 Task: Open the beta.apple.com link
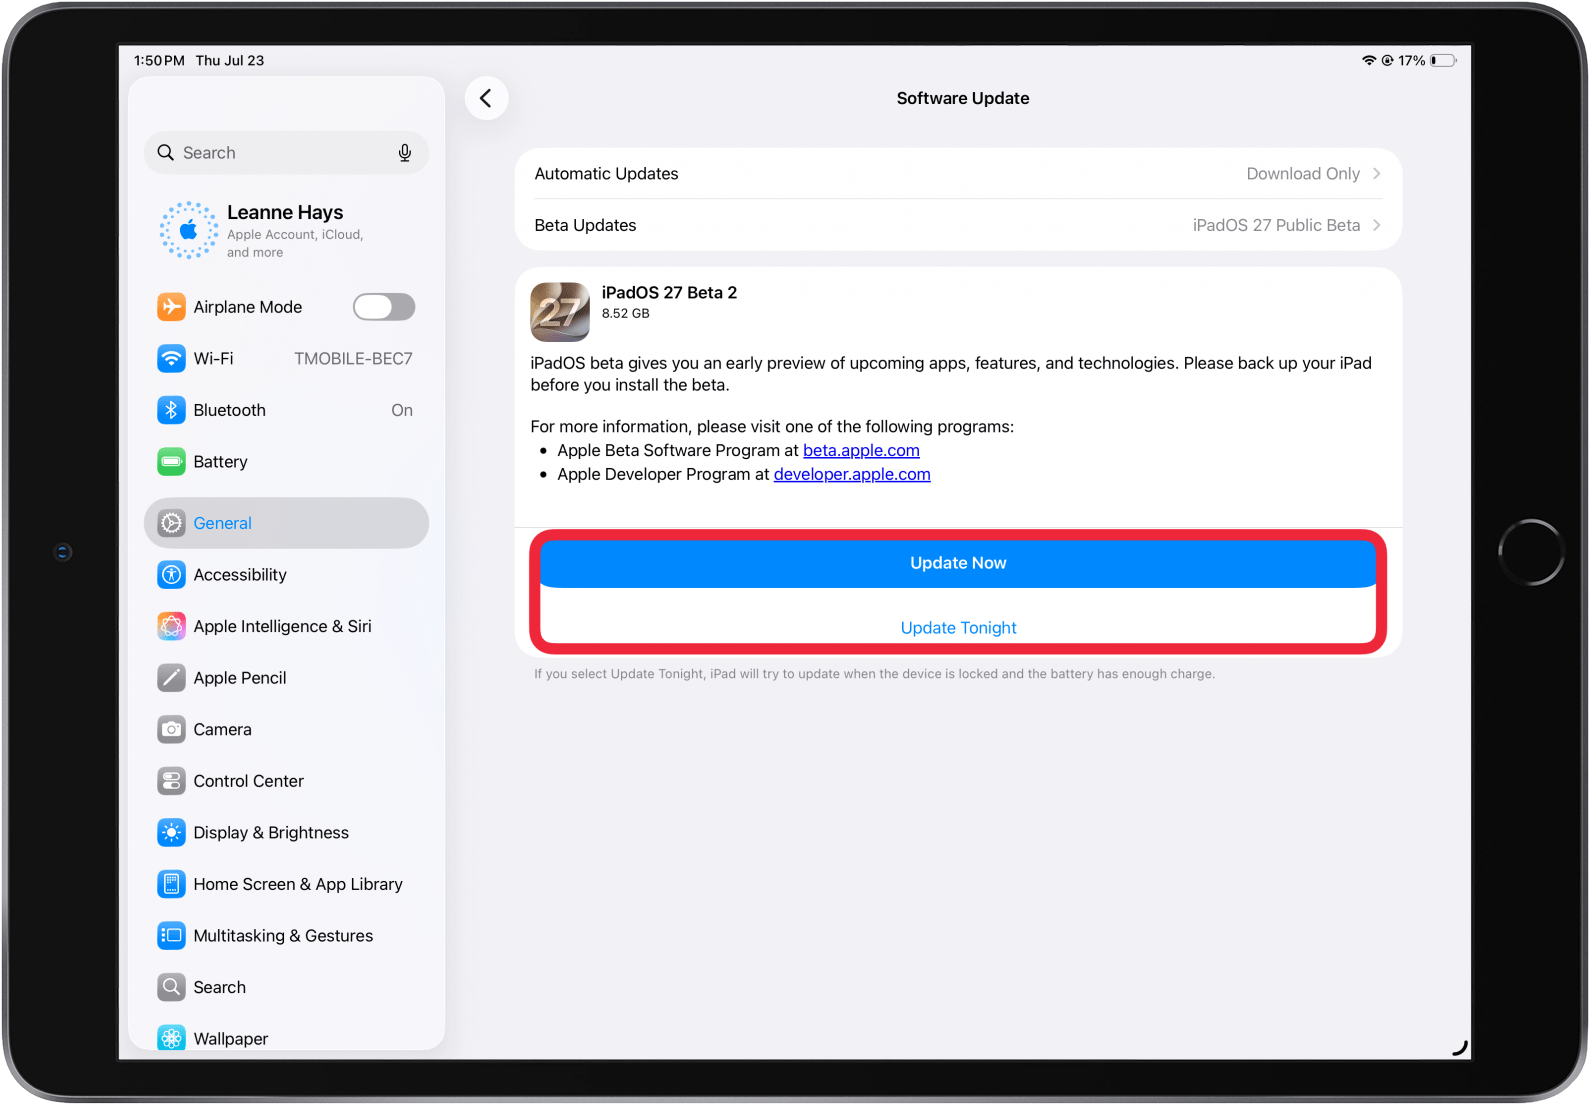[x=861, y=450]
